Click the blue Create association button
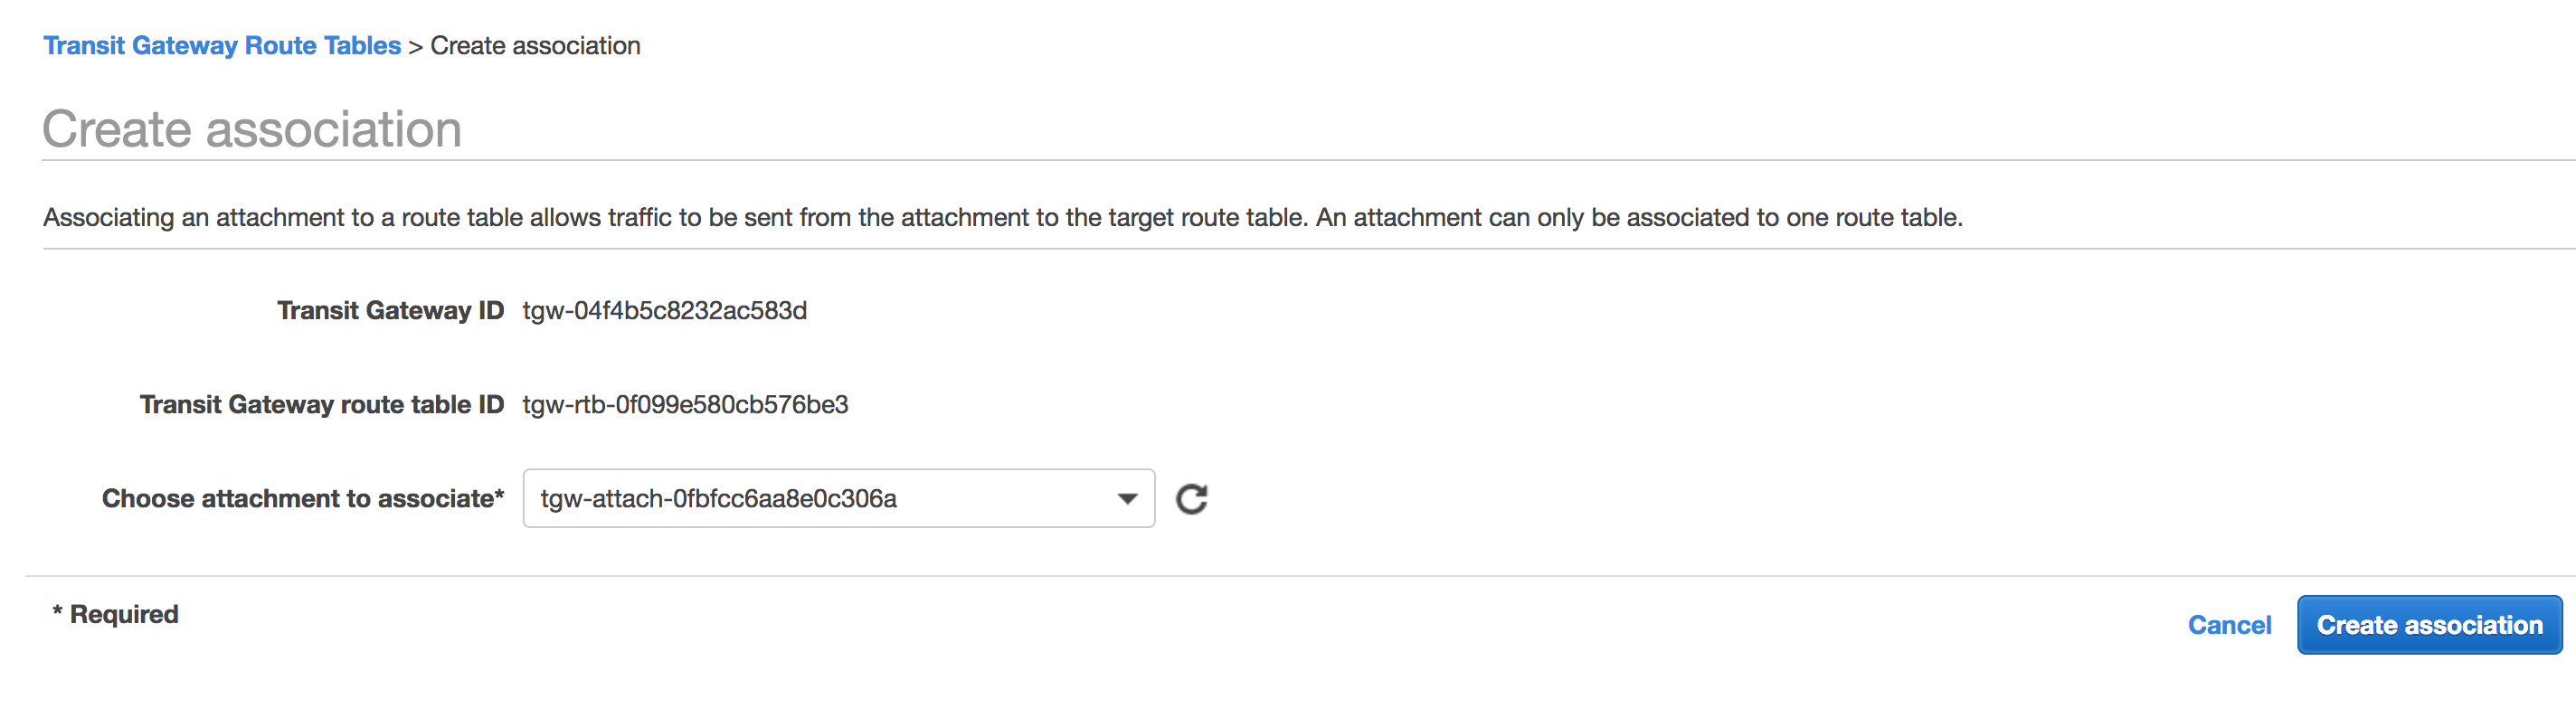The height and width of the screenshot is (718, 2576). pos(2429,625)
